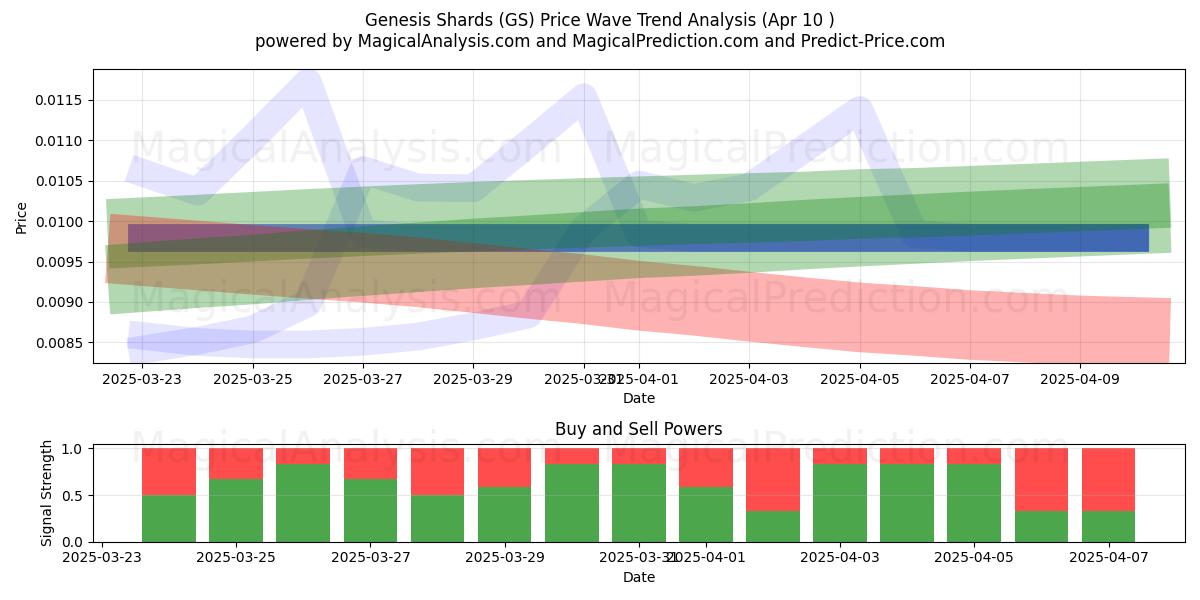This screenshot has height=600, width=1200.
Task: Click the 2025-04-03 date on price chart axis
Action: (x=750, y=380)
